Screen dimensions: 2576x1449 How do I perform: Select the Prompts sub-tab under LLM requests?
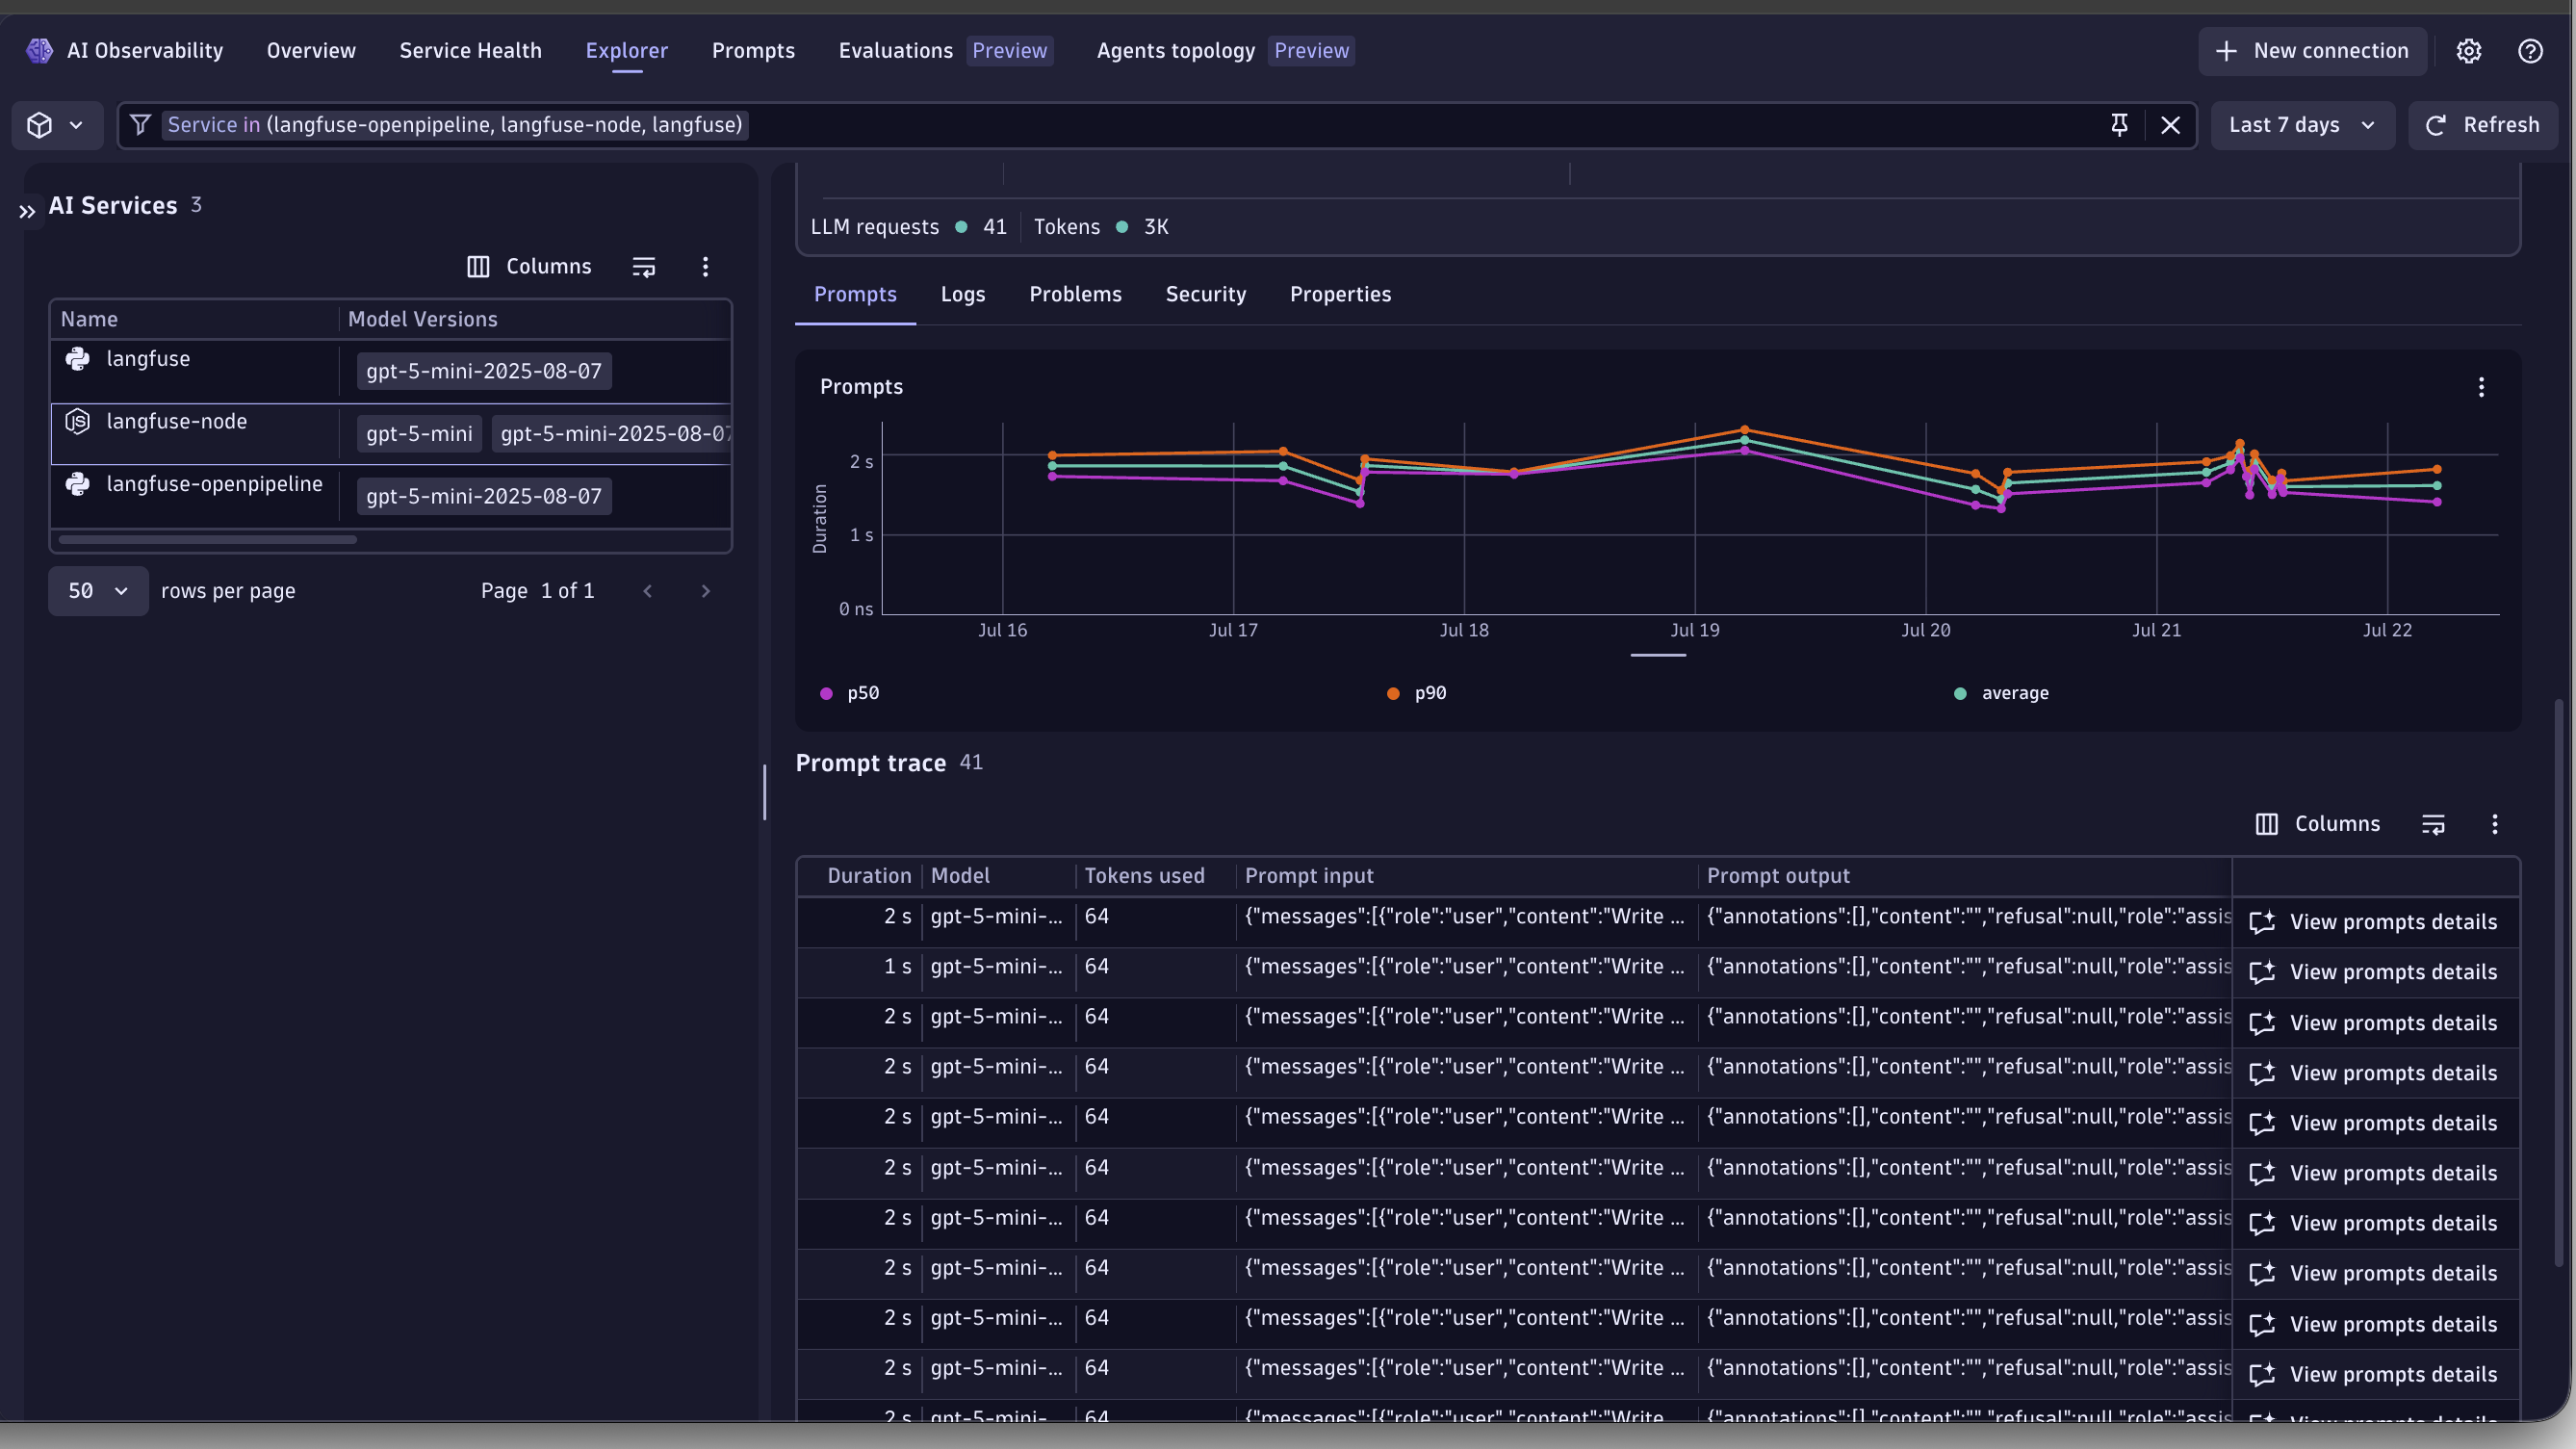pos(855,295)
